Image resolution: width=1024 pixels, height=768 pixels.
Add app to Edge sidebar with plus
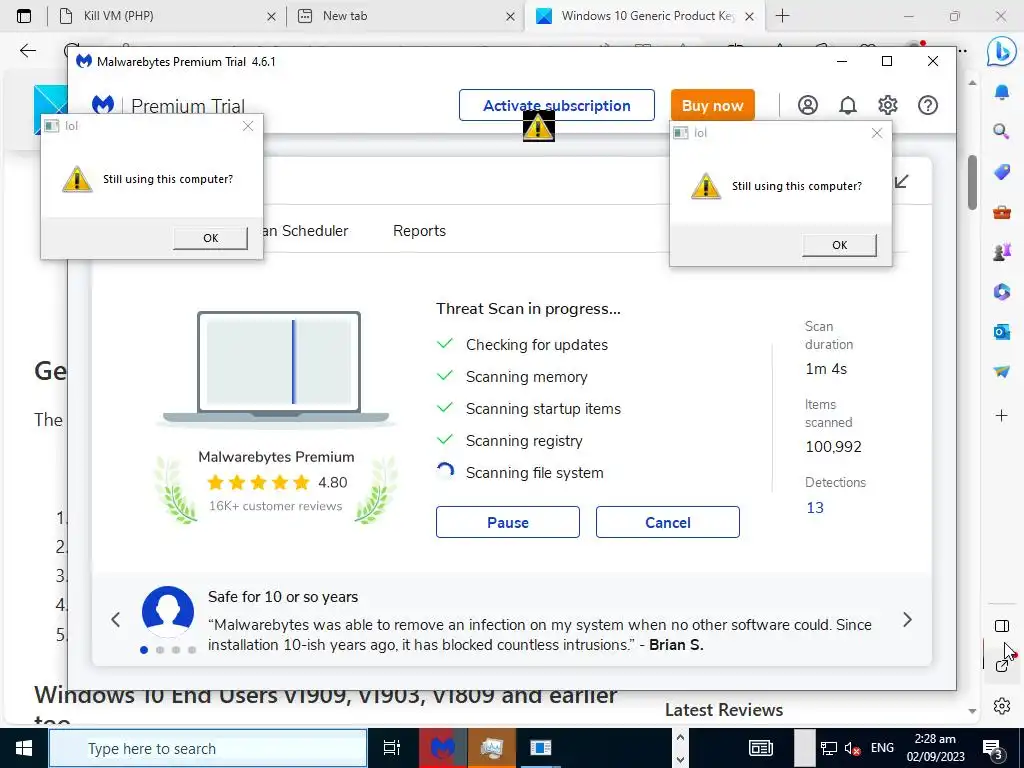point(1002,415)
